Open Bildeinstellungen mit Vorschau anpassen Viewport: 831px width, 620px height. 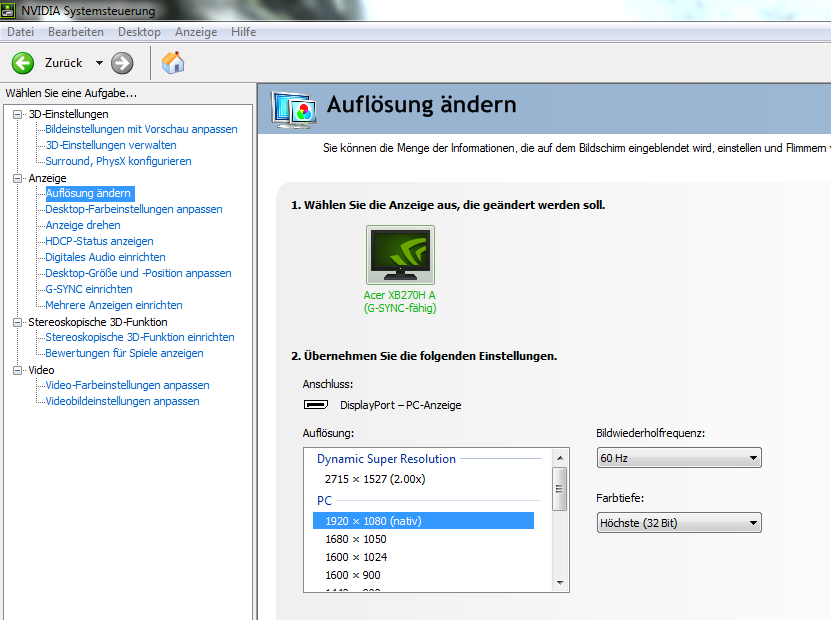click(141, 129)
